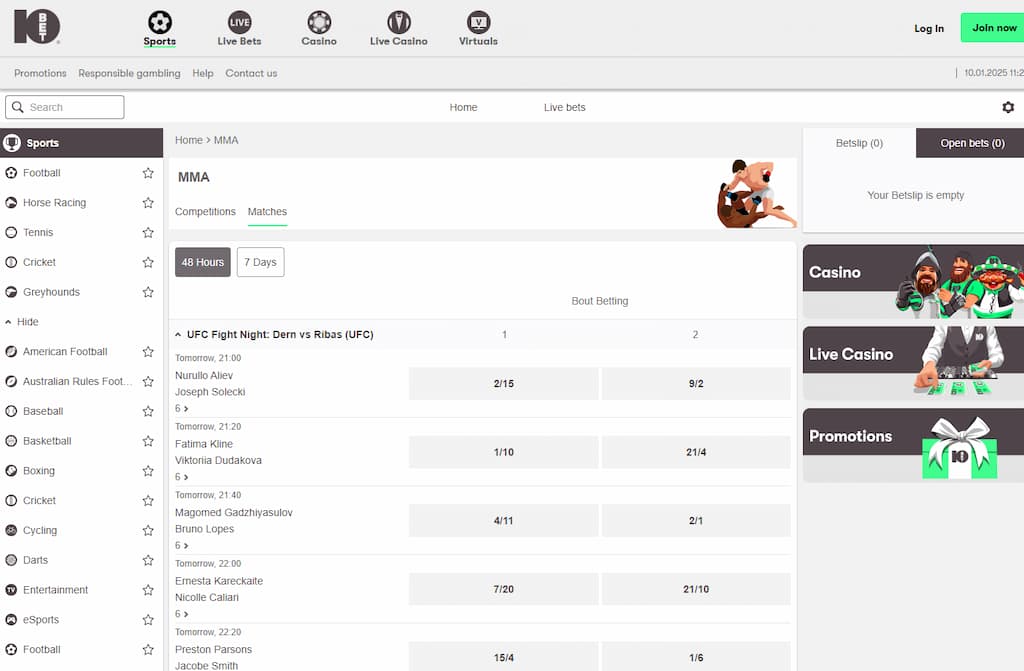1024x671 pixels.
Task: Favorite Darts with its star
Action: pos(148,560)
